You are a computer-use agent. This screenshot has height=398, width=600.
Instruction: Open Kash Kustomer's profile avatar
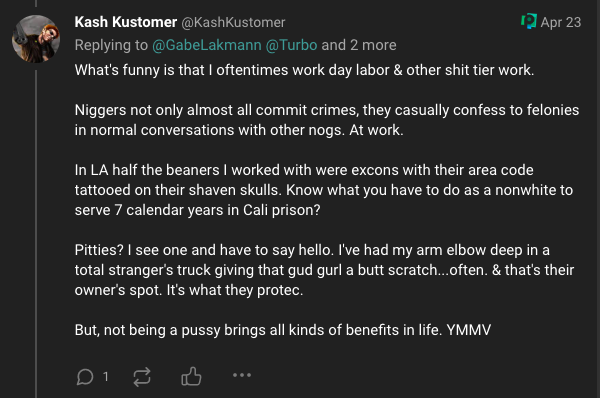(x=36, y=39)
